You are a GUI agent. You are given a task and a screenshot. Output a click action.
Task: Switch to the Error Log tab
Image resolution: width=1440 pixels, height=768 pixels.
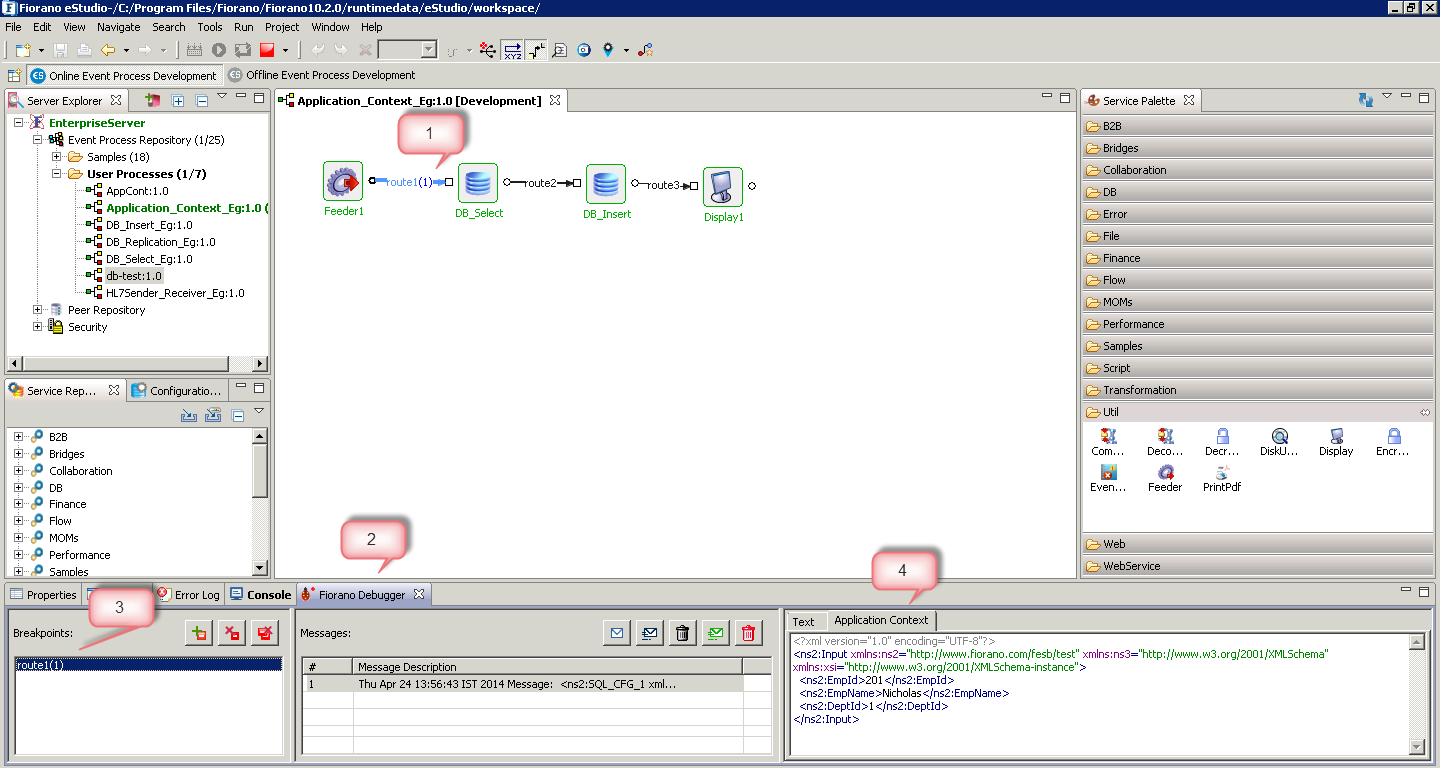point(188,594)
